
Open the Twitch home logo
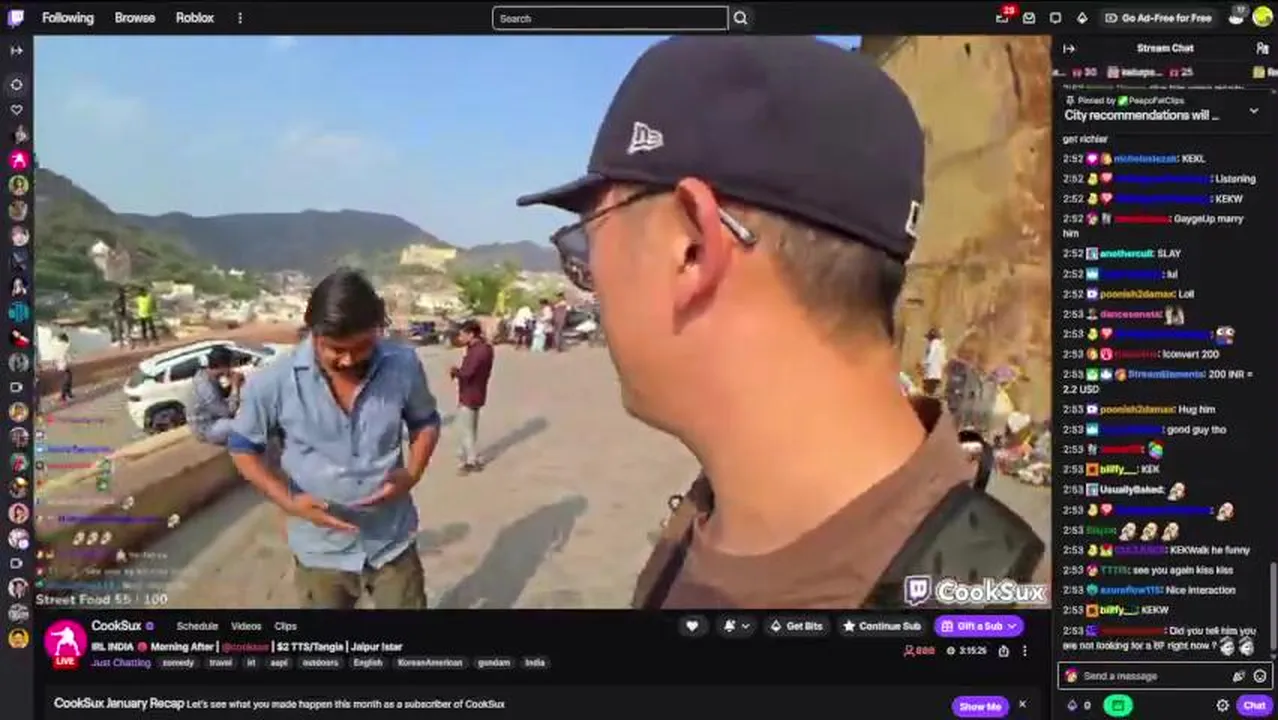[x=17, y=18]
